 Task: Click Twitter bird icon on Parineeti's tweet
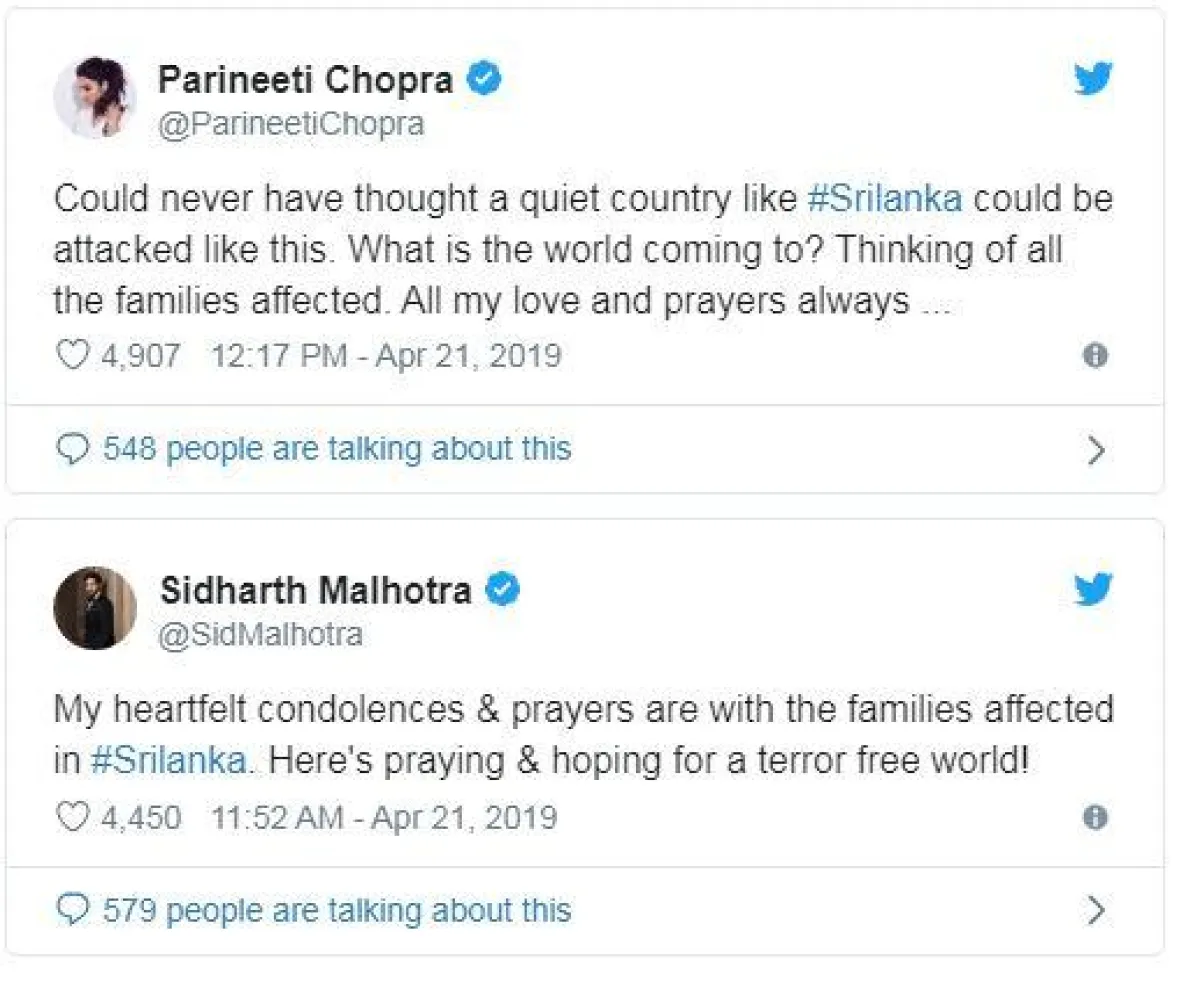click(x=1093, y=79)
